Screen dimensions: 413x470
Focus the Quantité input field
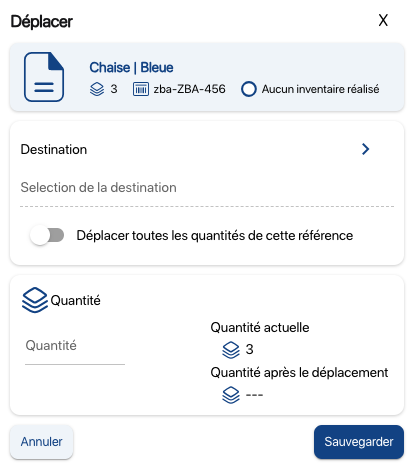(x=75, y=347)
